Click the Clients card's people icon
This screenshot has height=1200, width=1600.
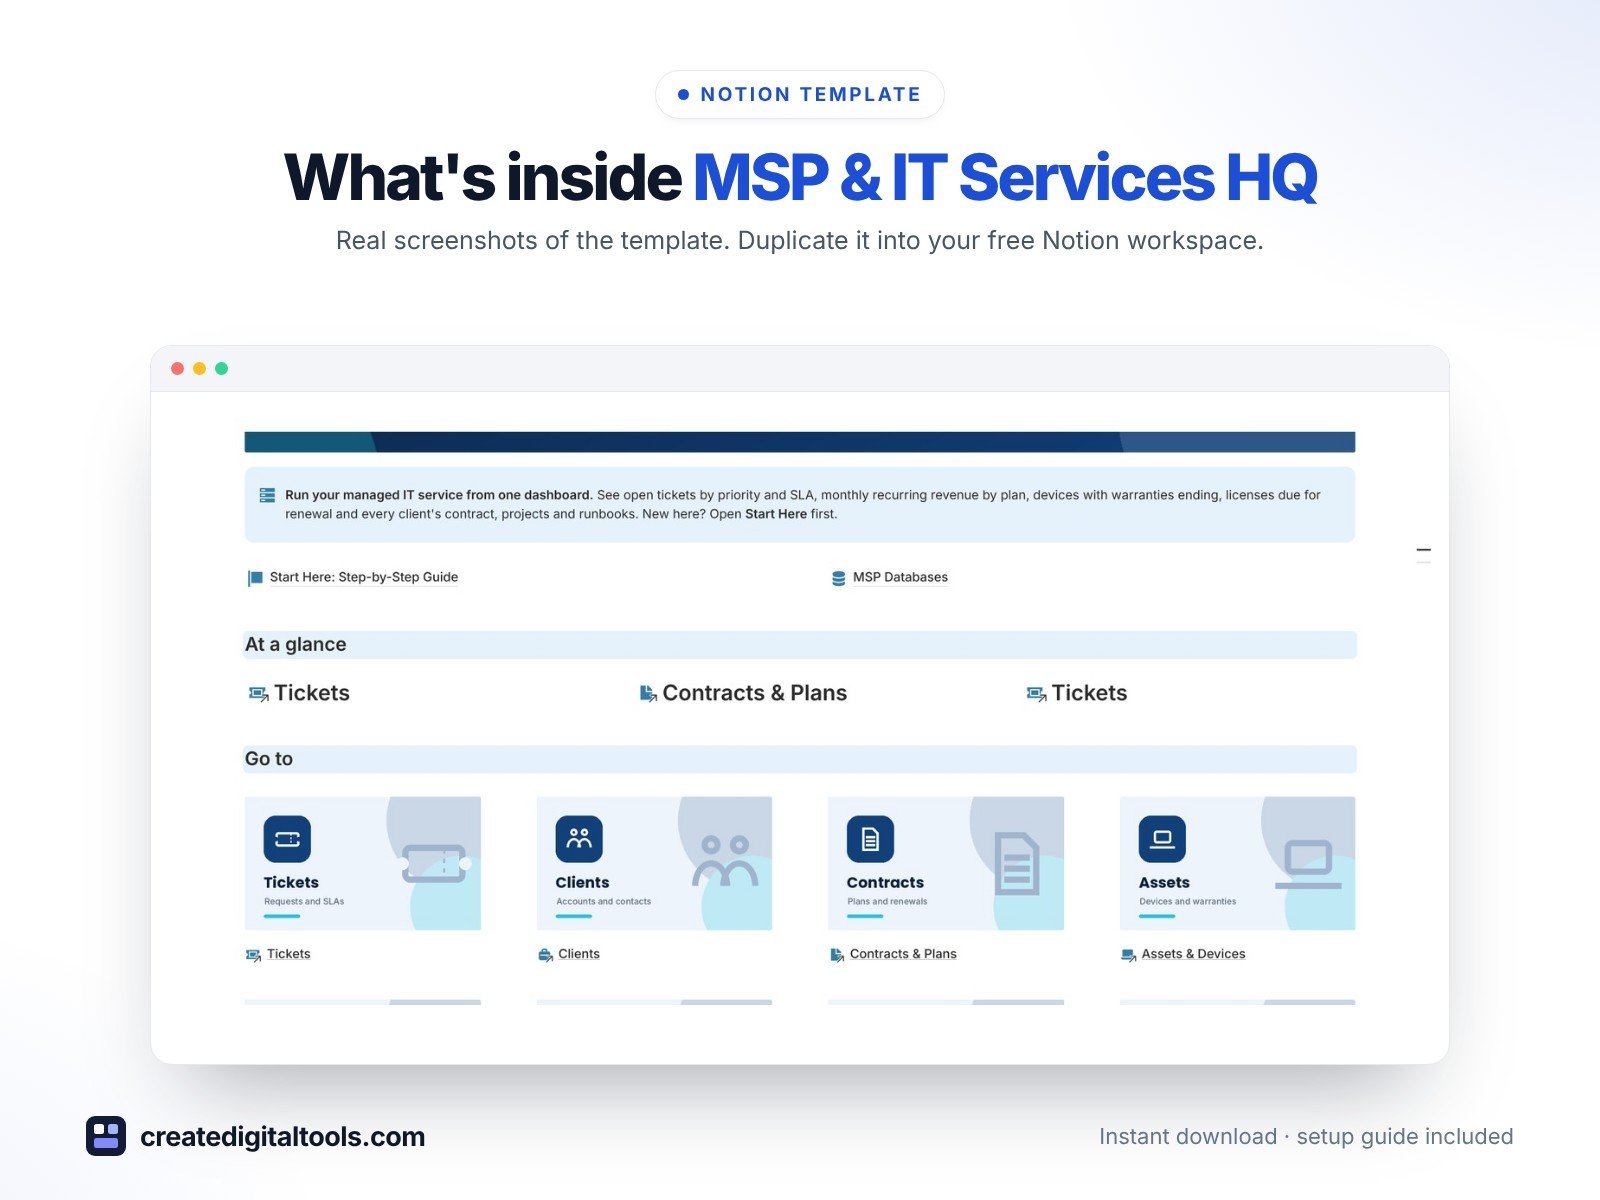pos(579,839)
